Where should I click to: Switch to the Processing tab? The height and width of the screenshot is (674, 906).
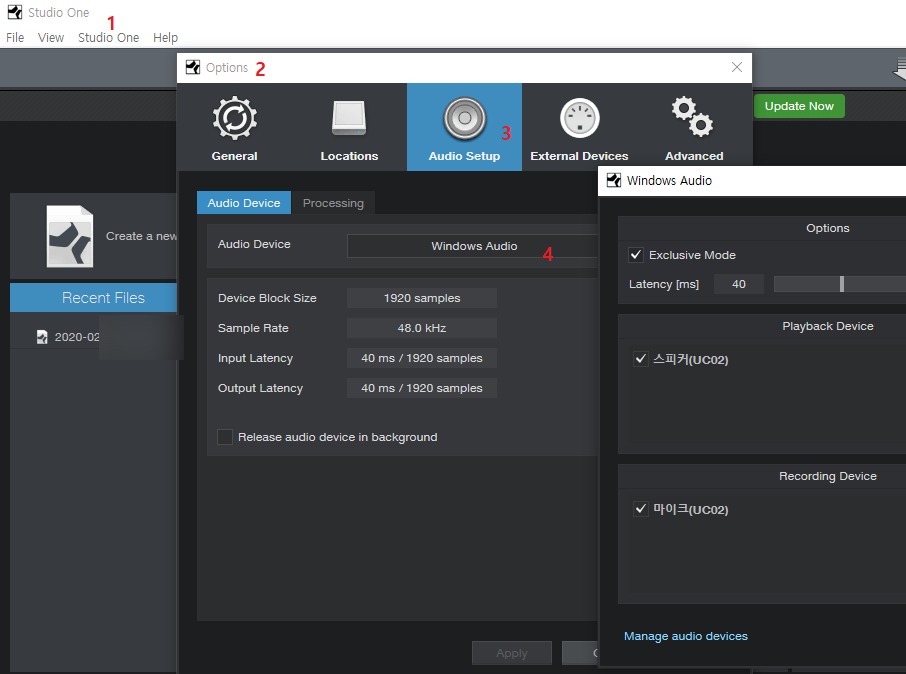[333, 203]
